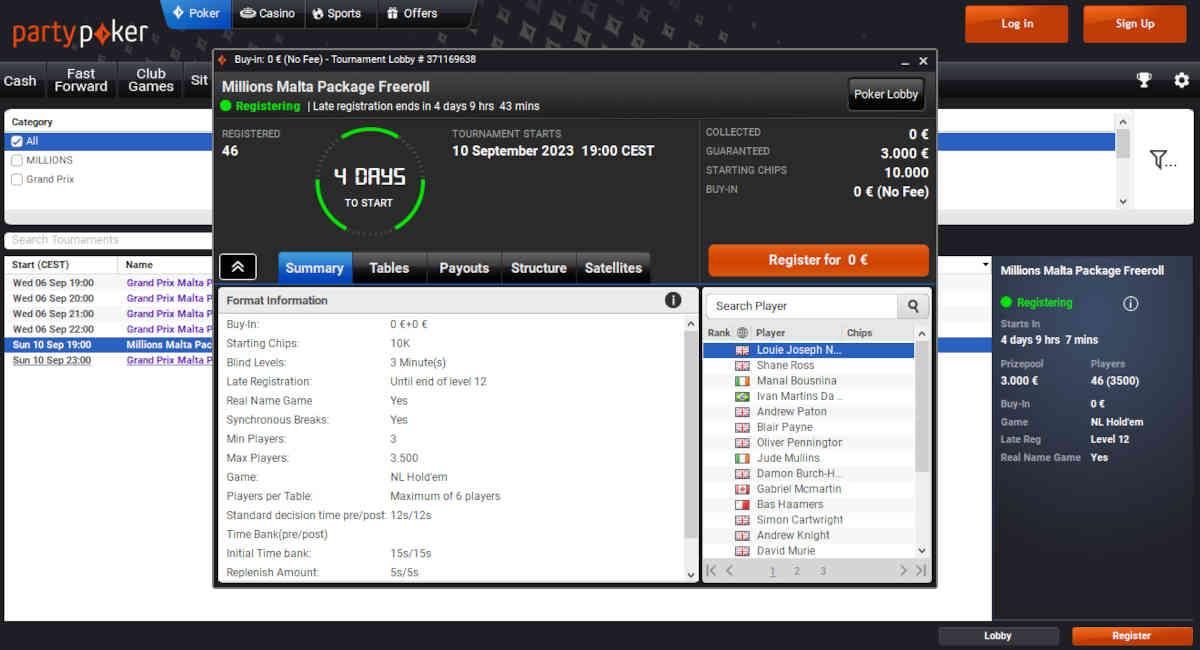
Task: Minimize the Tournament Lobby window
Action: (904, 61)
